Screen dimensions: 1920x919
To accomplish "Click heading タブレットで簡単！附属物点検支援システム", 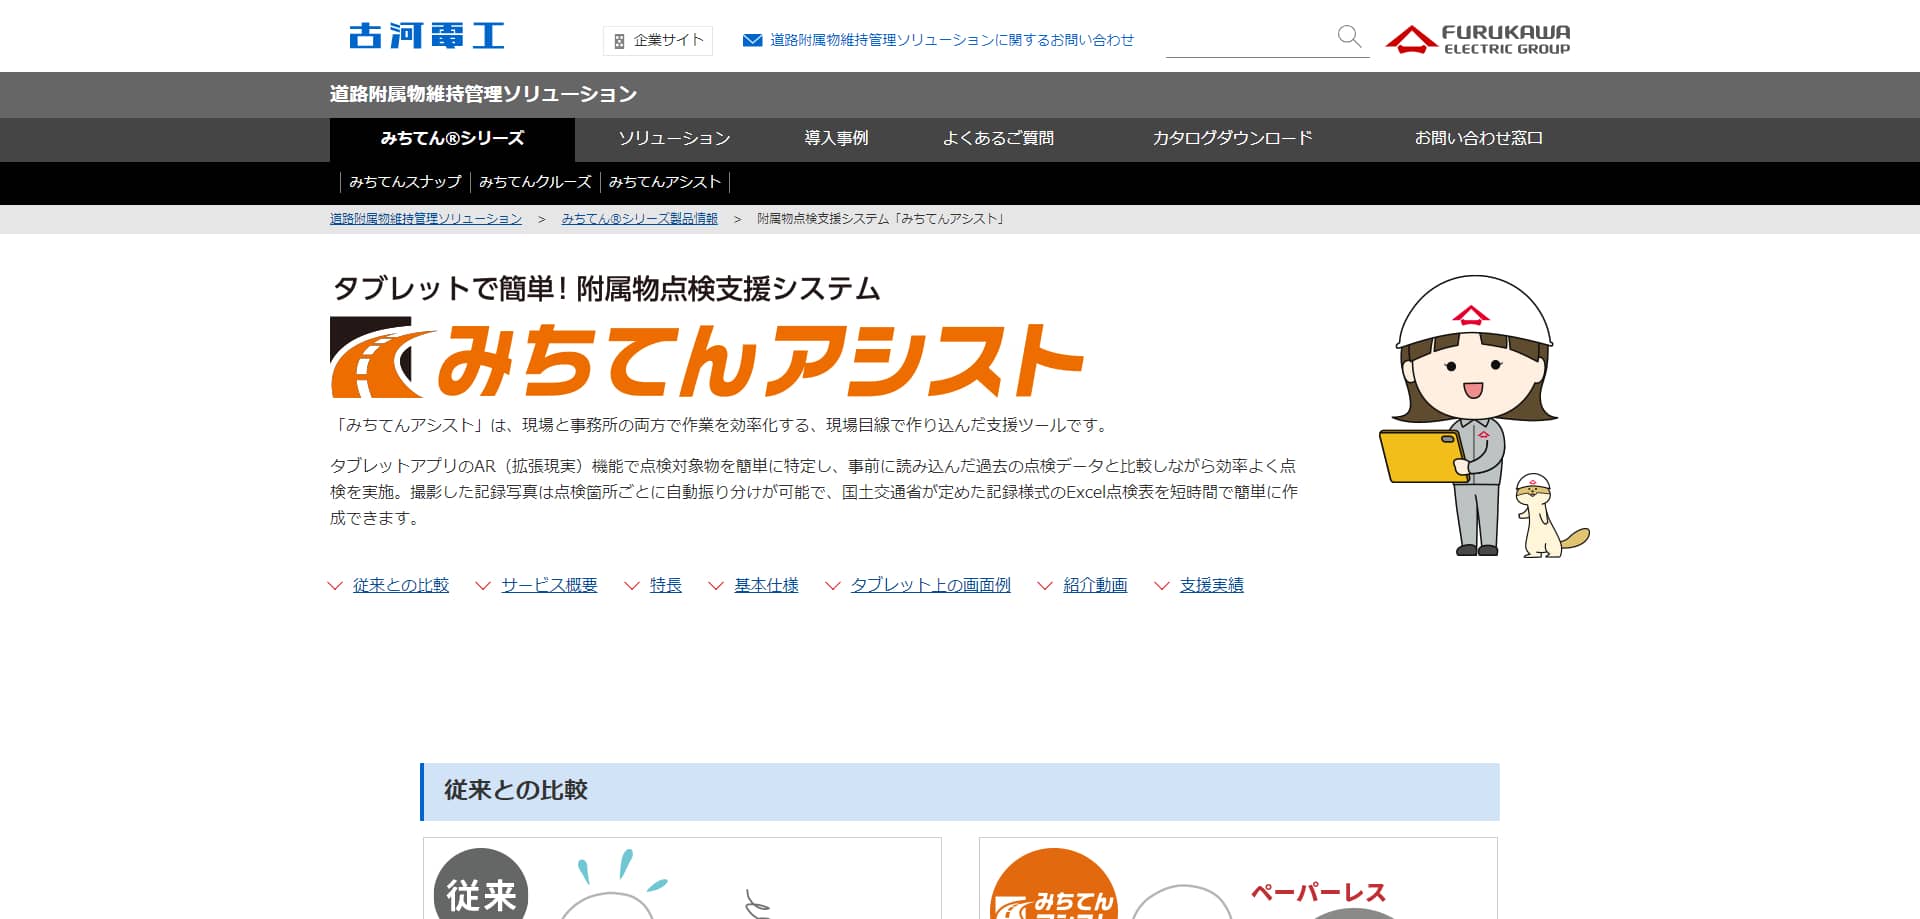I will coord(606,289).
